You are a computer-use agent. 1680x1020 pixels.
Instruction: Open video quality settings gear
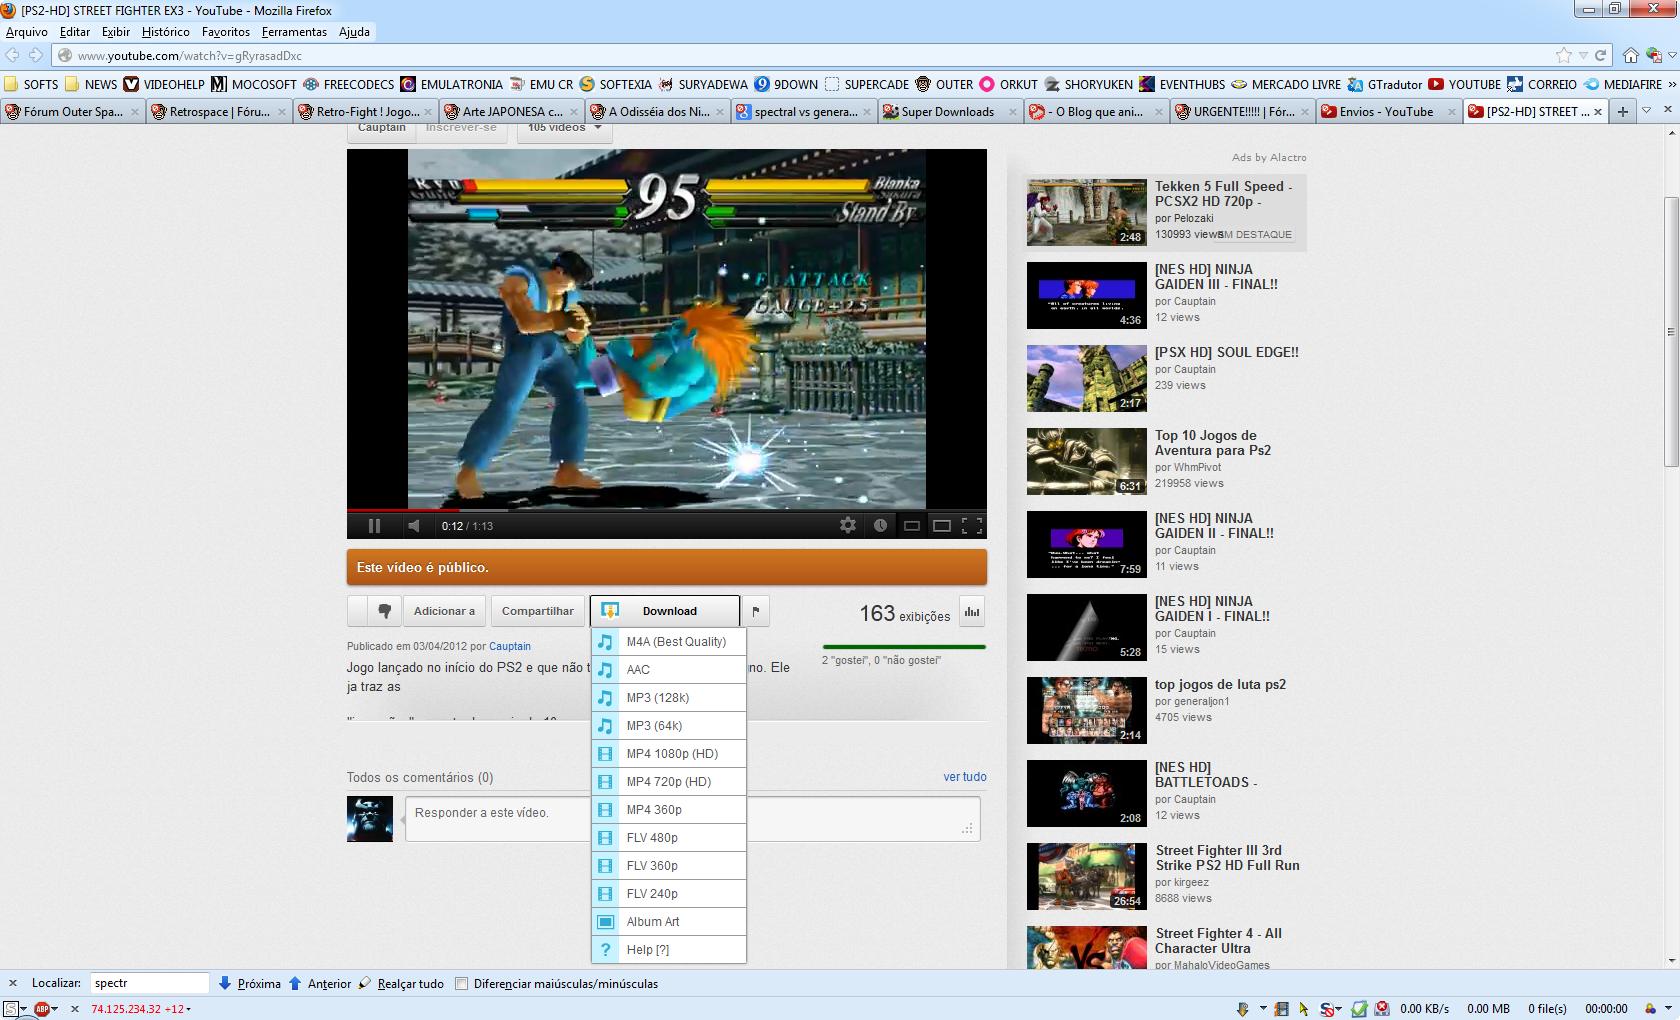pos(847,525)
